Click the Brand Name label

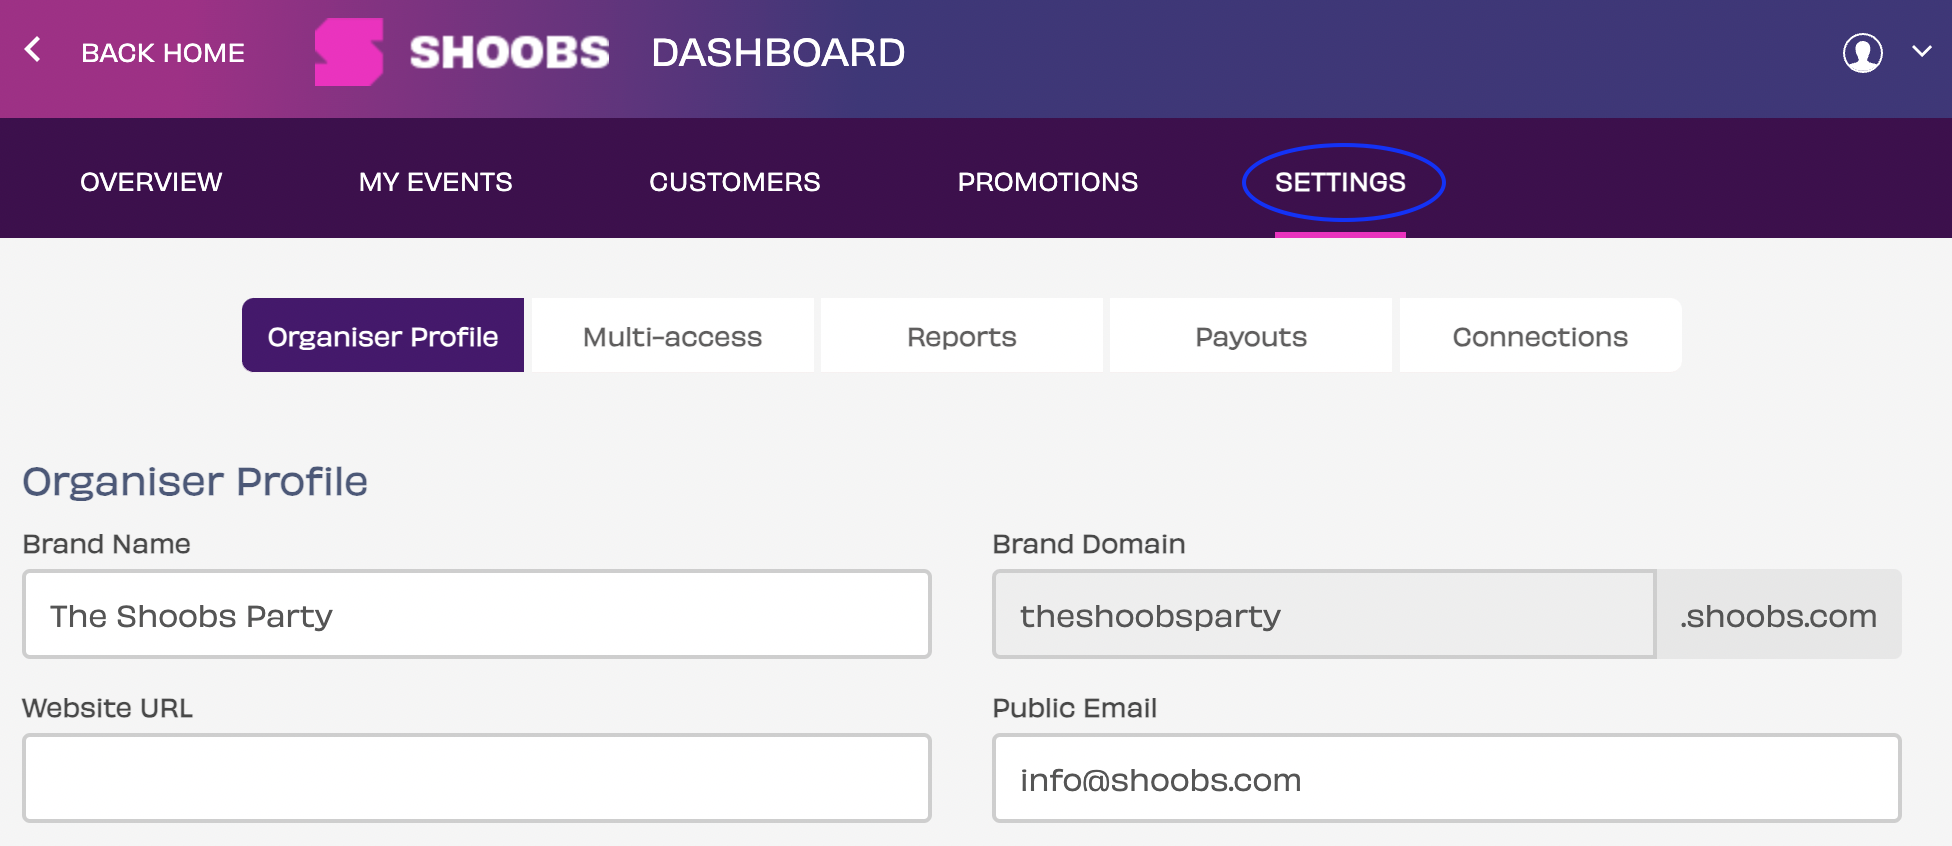tap(106, 544)
